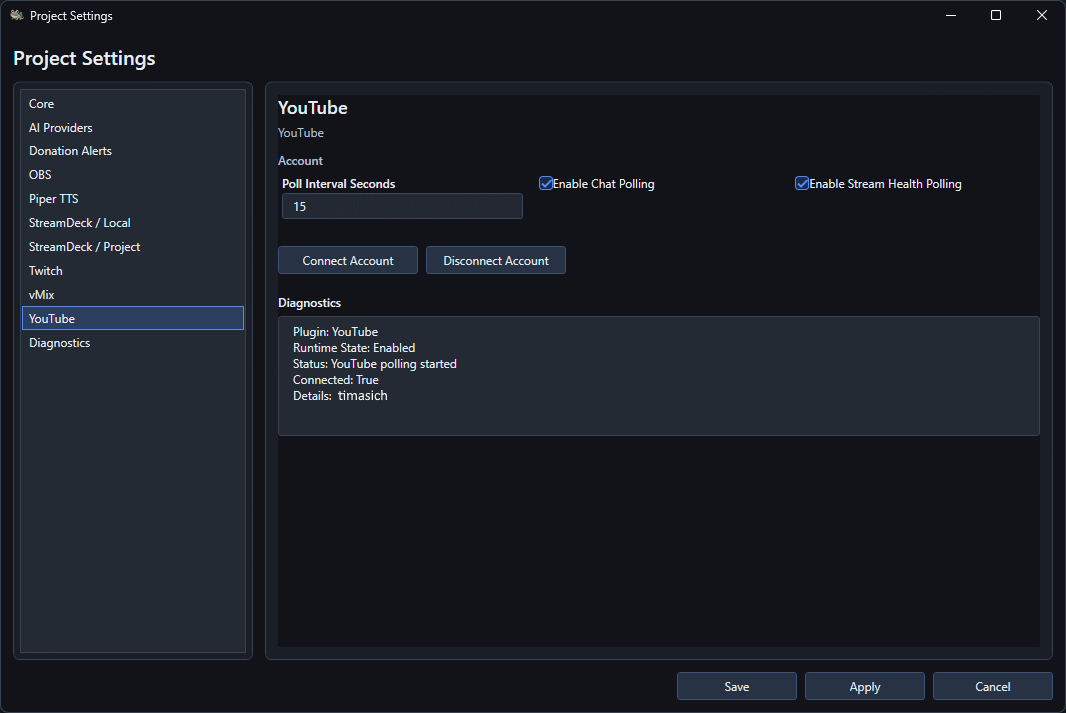Click Disconnect Account button
The height and width of the screenshot is (713, 1066).
pyautogui.click(x=496, y=260)
